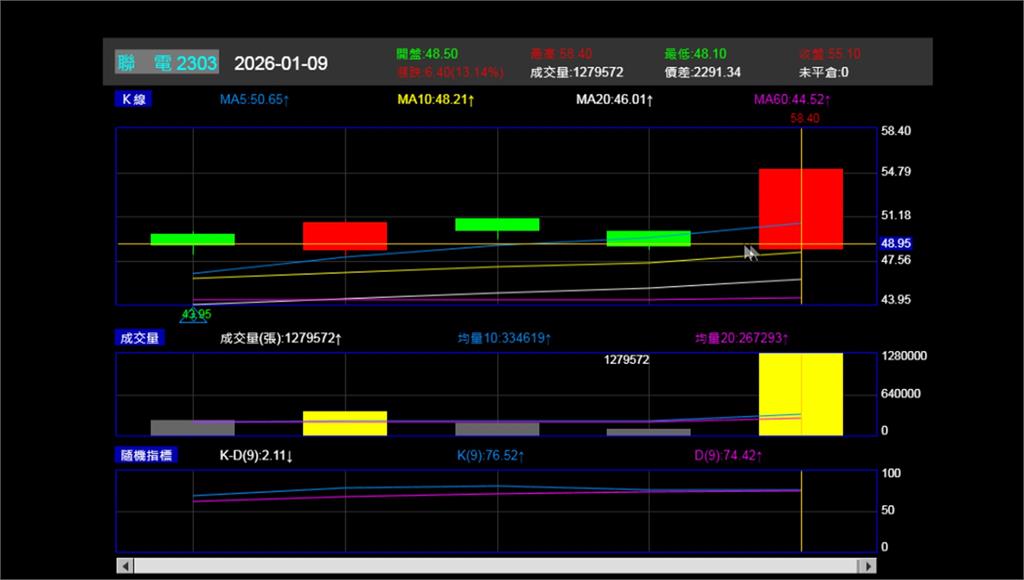
Task: Click the scrollbar right arrow
Action: (868, 566)
